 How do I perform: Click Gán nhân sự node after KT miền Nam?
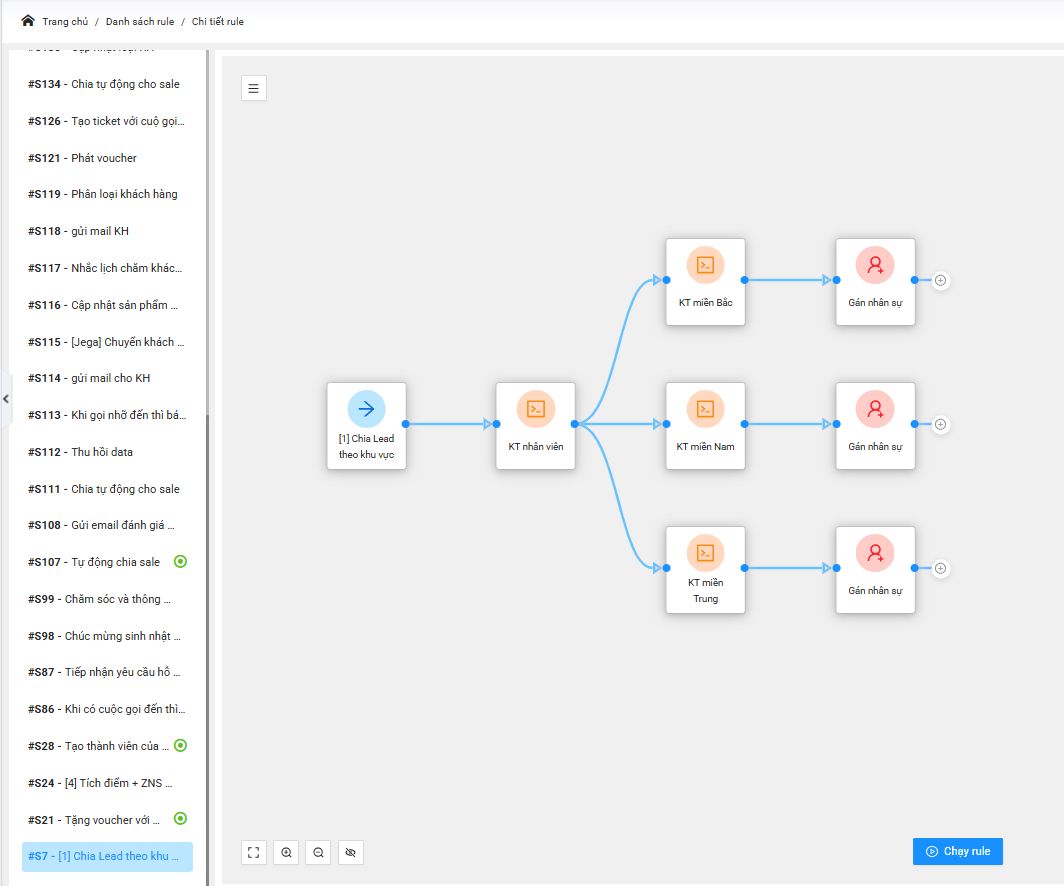click(x=875, y=424)
